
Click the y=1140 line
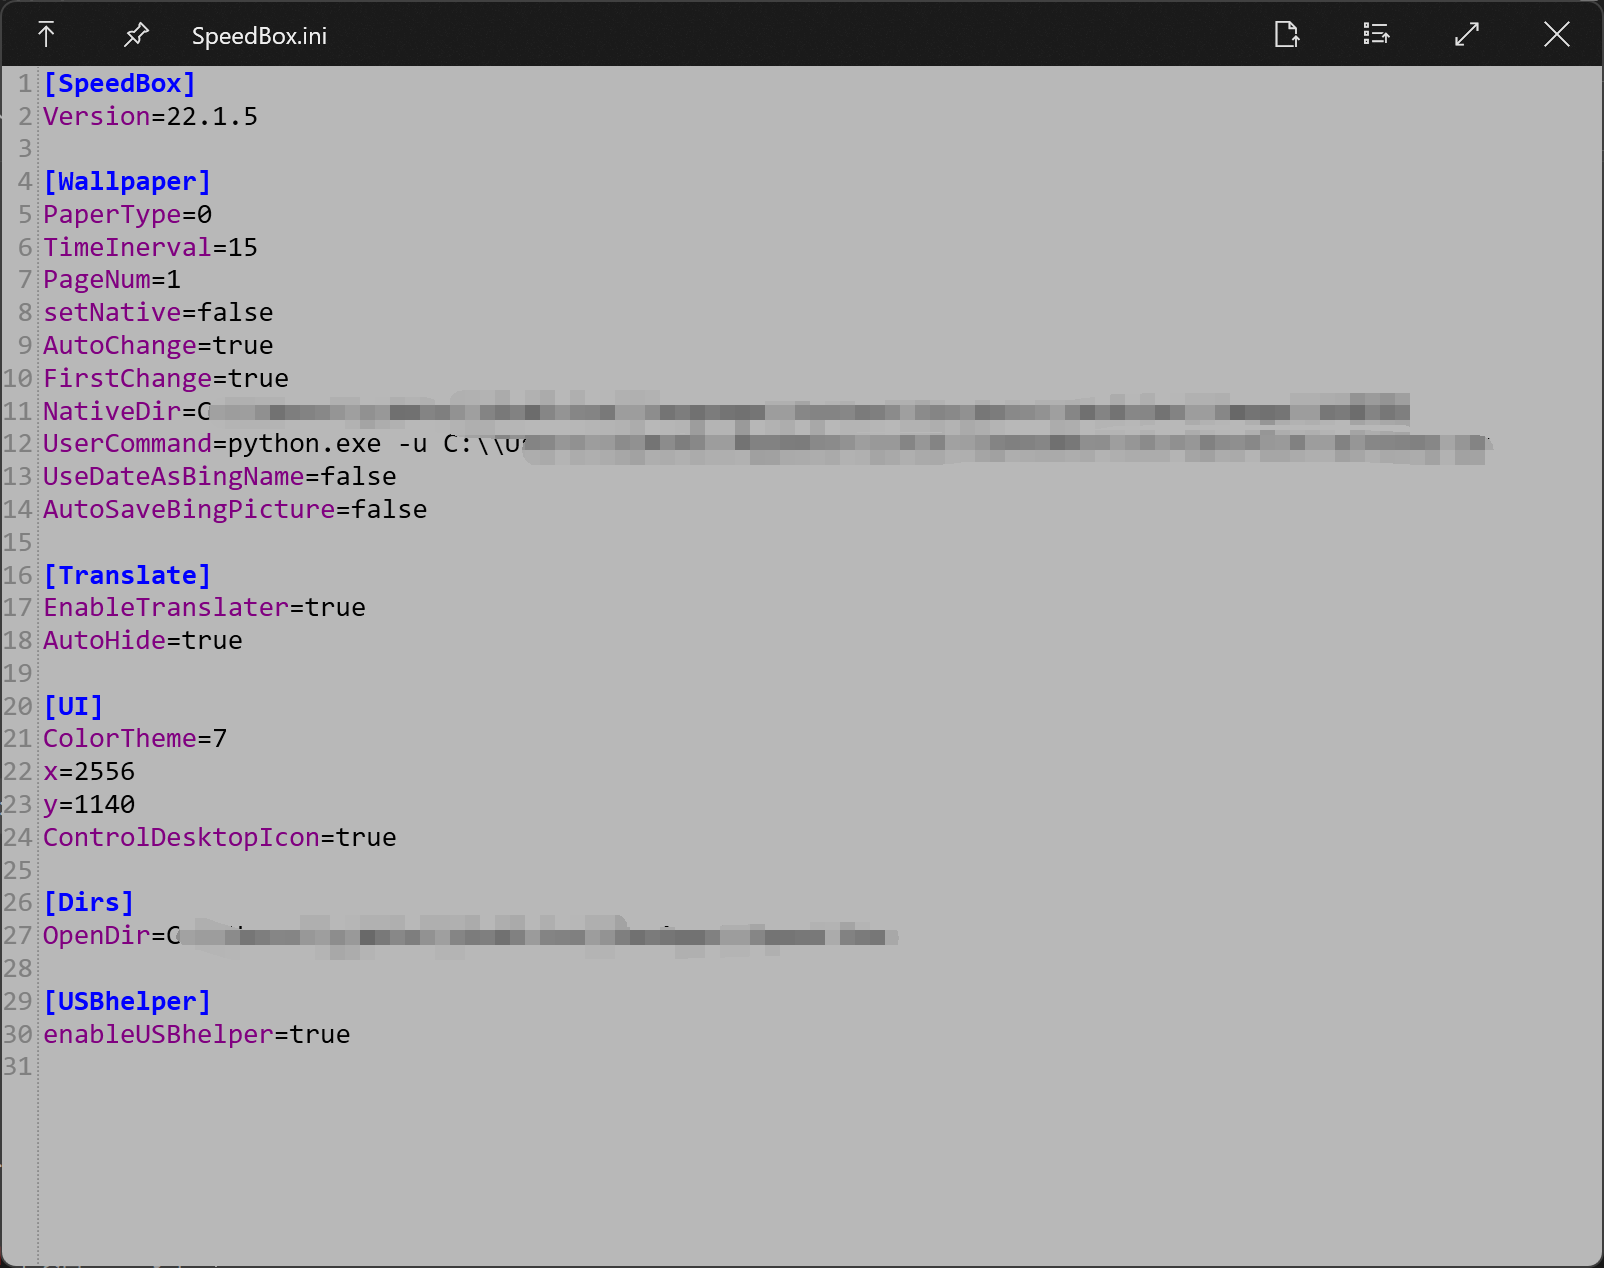89,805
